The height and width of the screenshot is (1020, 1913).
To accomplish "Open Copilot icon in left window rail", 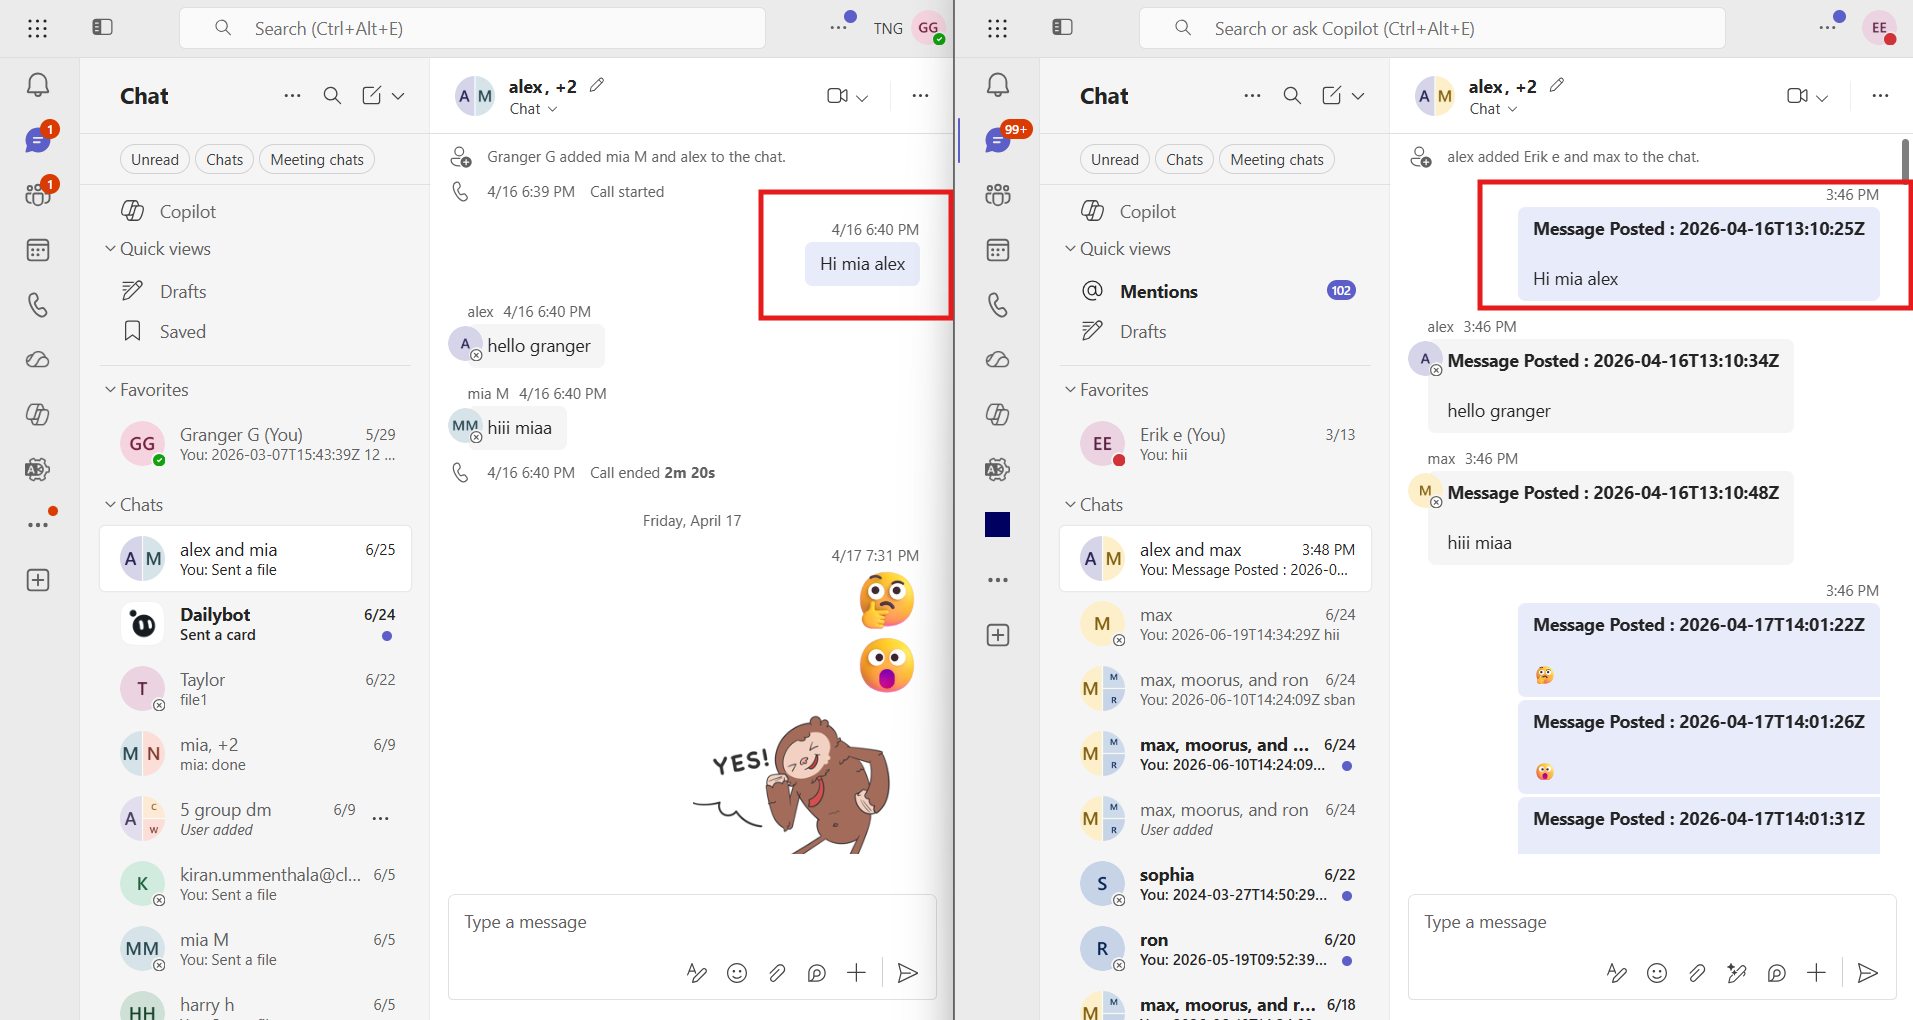I will click(x=38, y=414).
